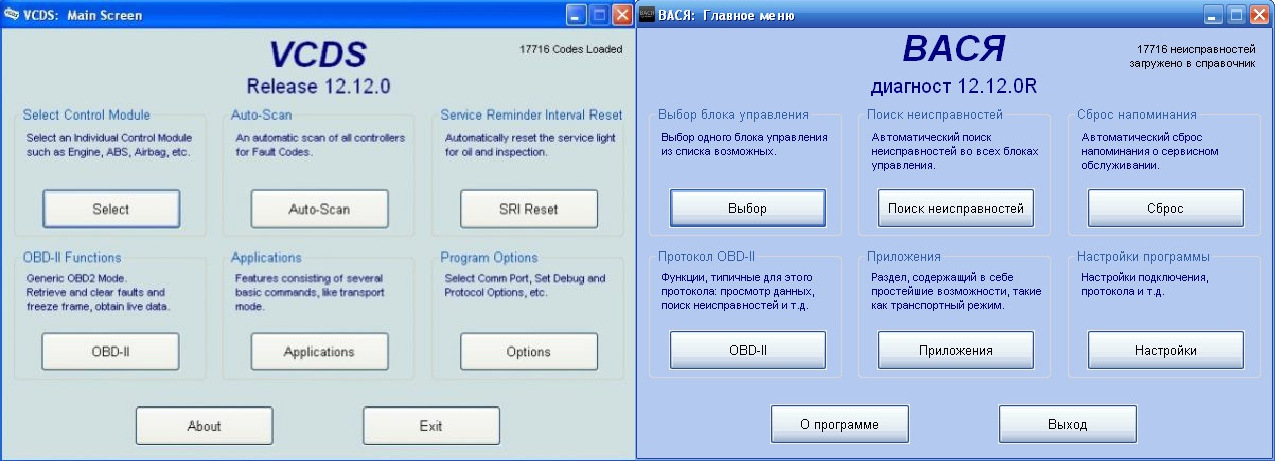Click the large VCDS logo title
The image size is (1275, 461).
[x=318, y=53]
